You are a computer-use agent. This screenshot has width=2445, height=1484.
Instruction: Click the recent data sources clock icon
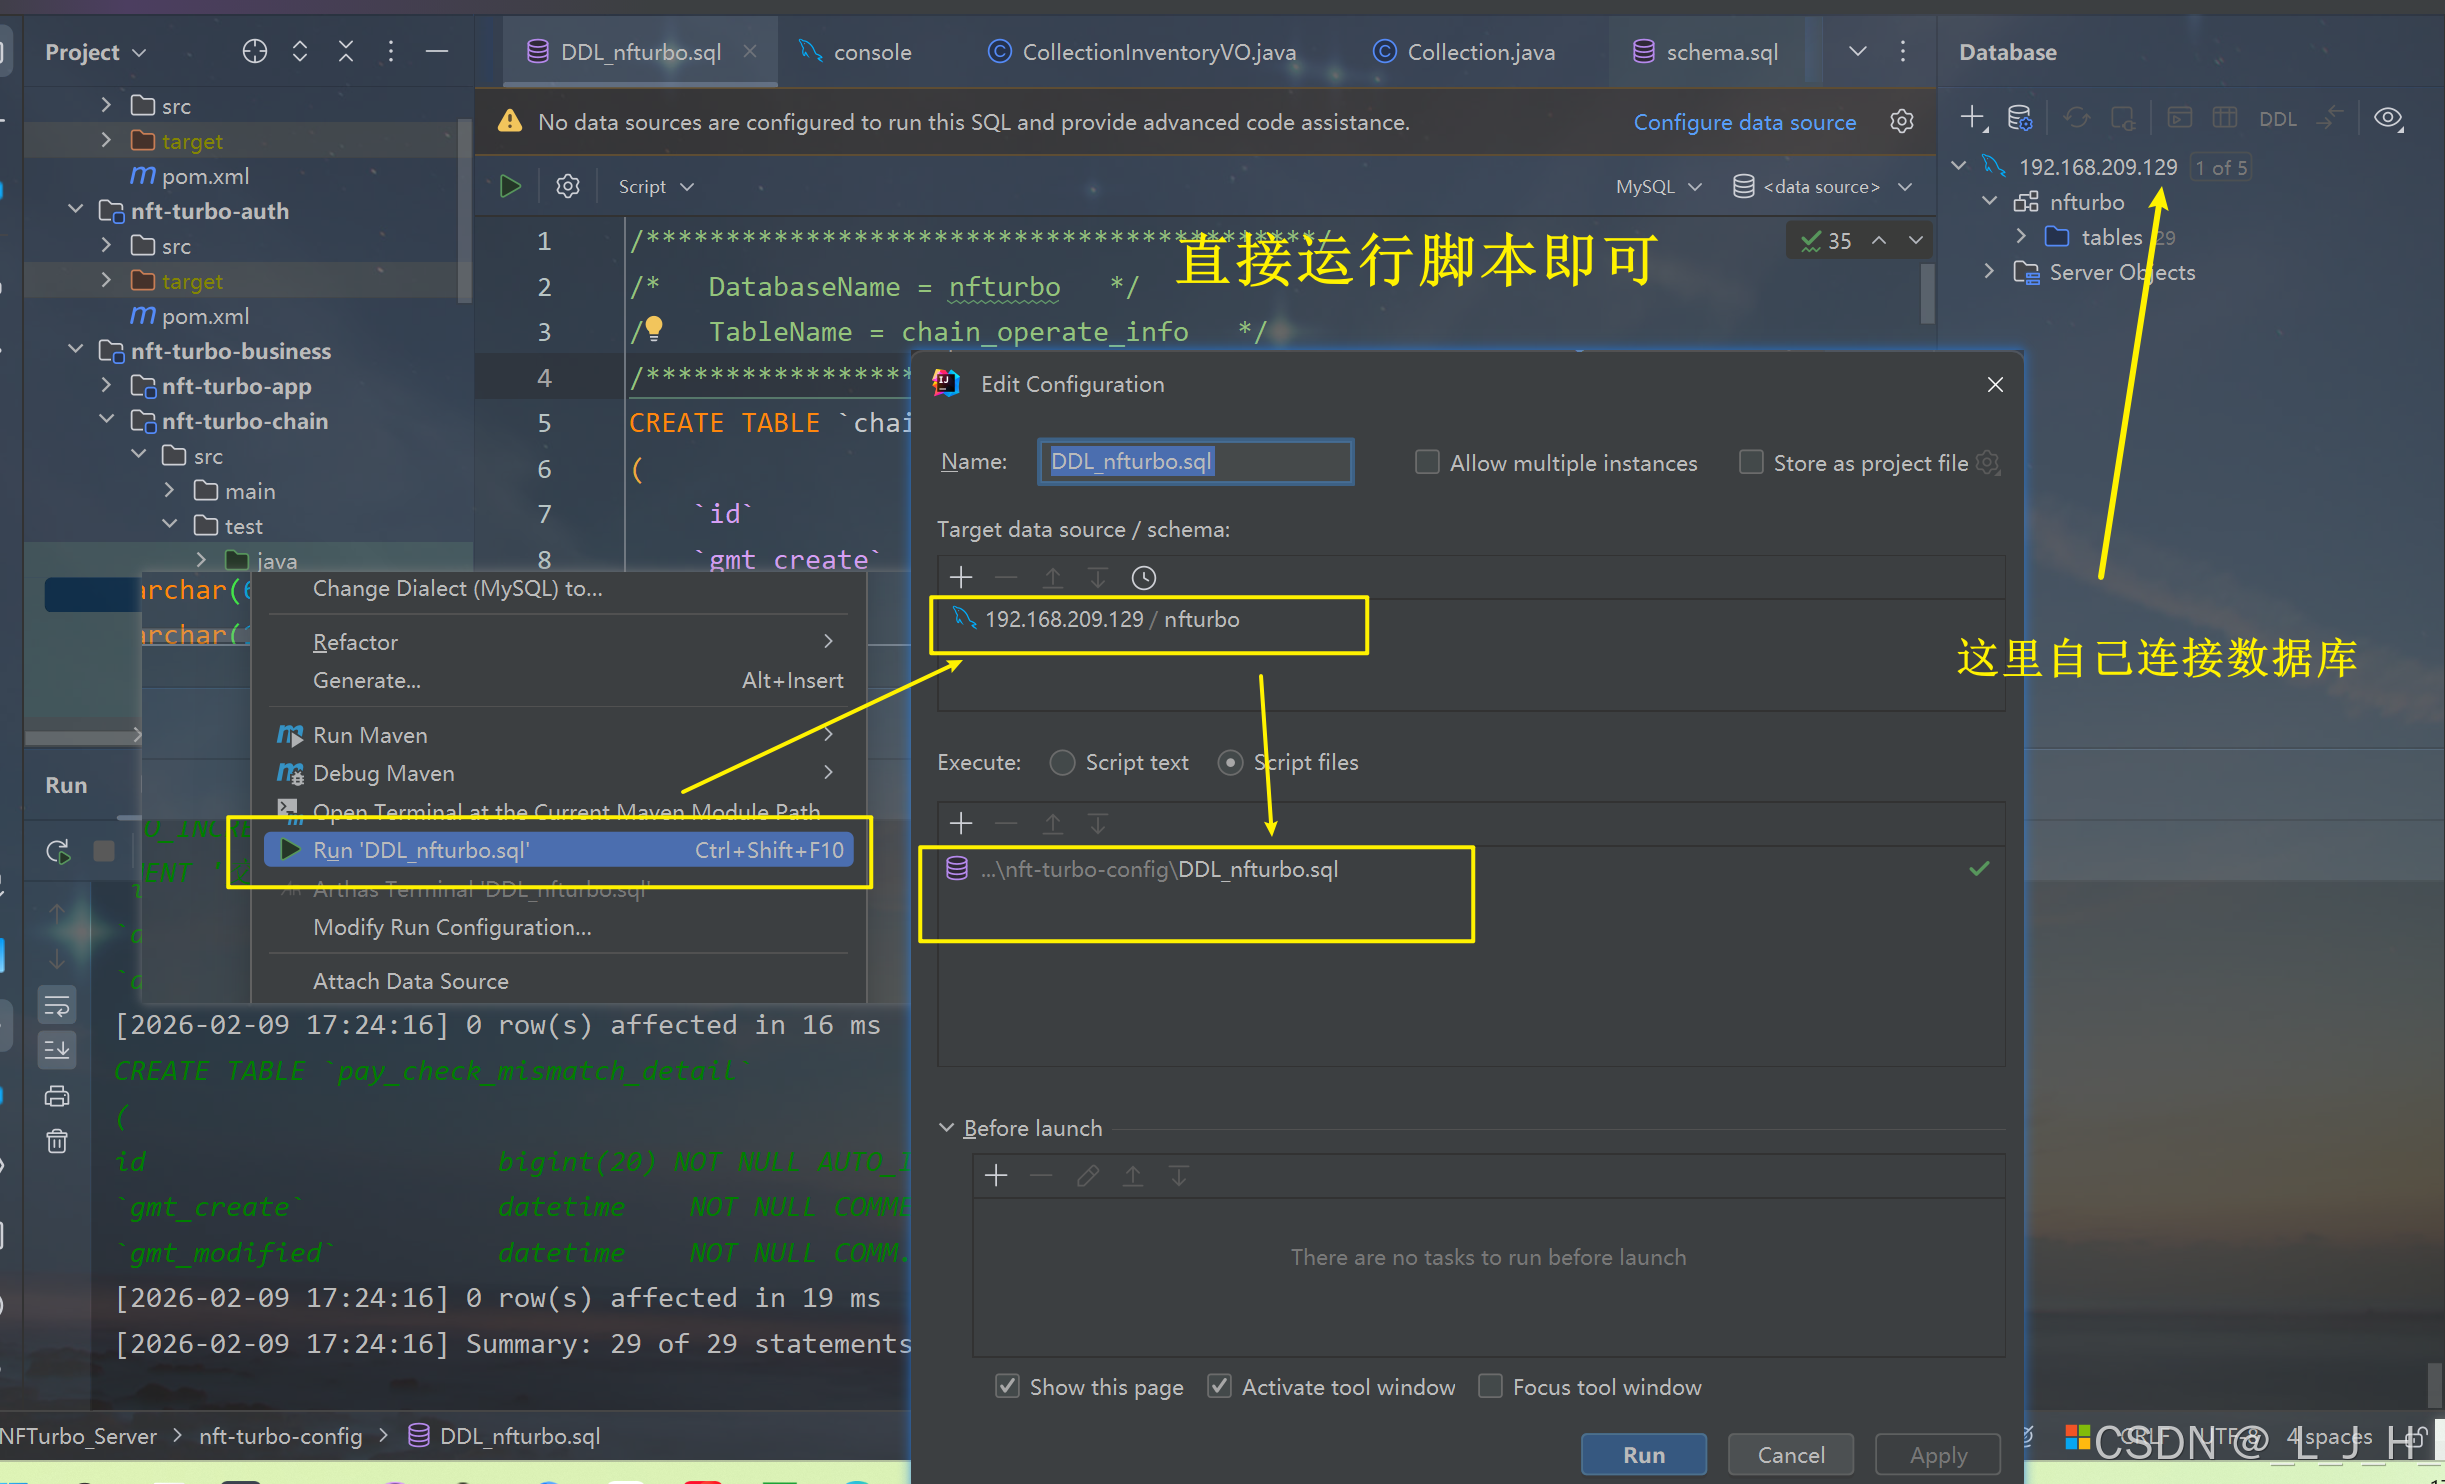1143,578
